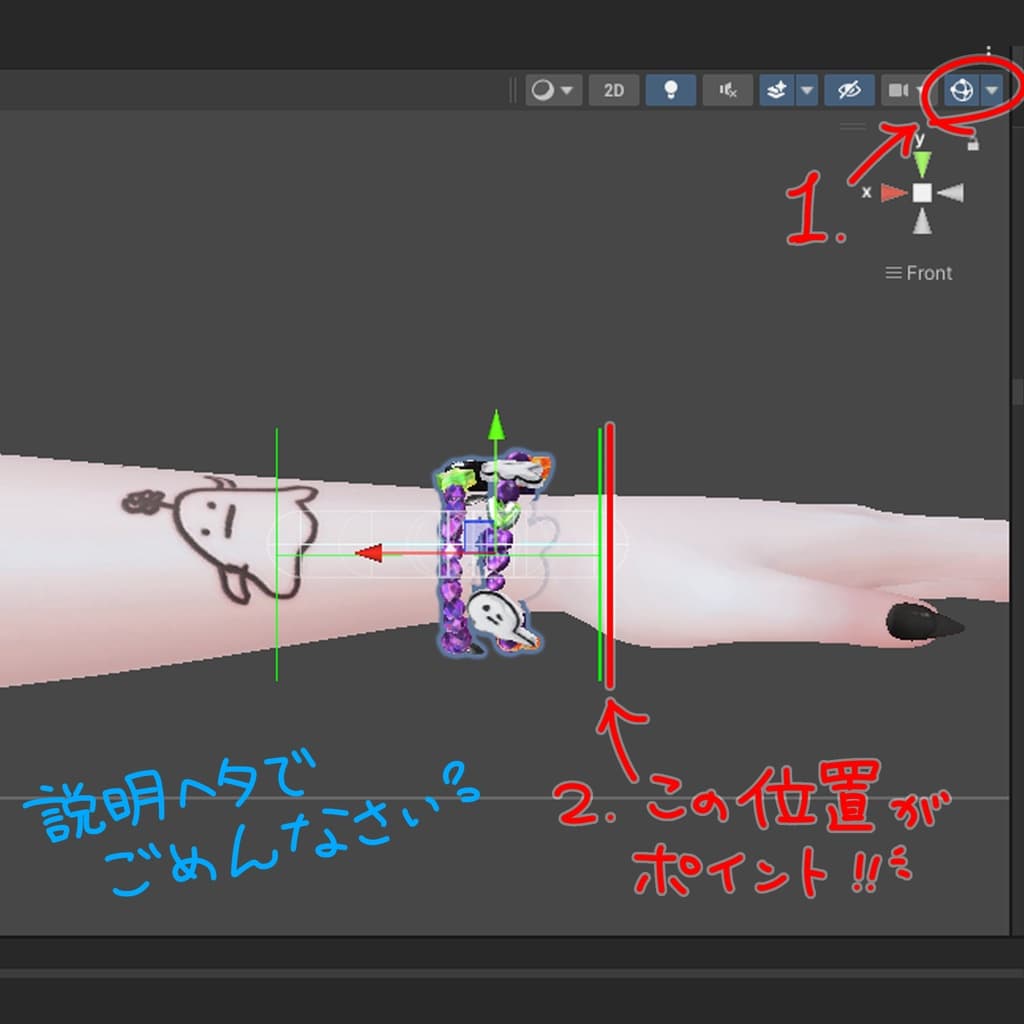Grab the green Y-axis move arrow
The width and height of the screenshot is (1024, 1024).
[496, 426]
